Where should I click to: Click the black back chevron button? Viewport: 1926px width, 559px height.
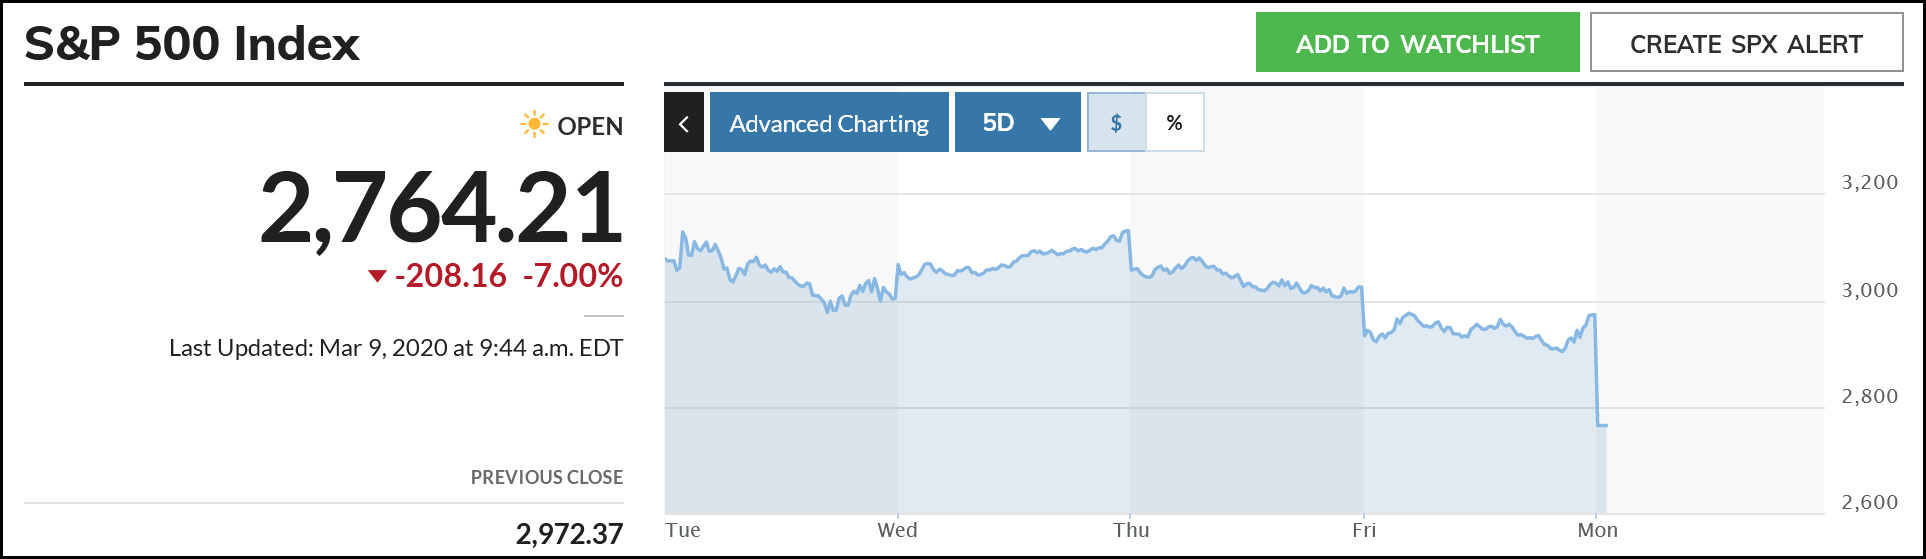(684, 123)
